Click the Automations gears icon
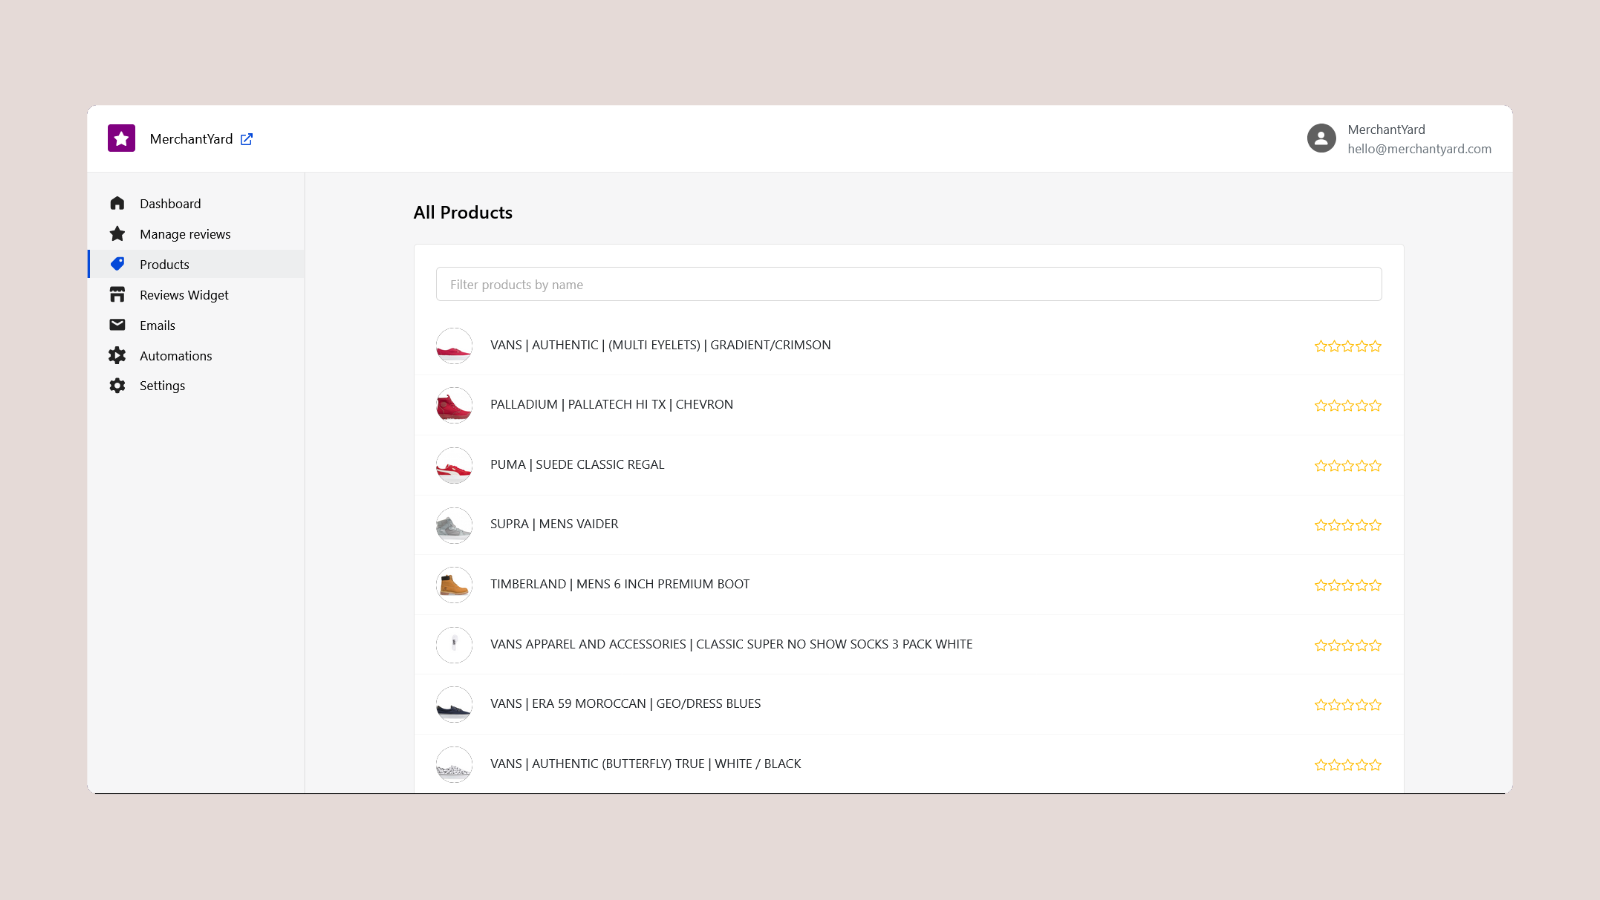 pos(117,355)
